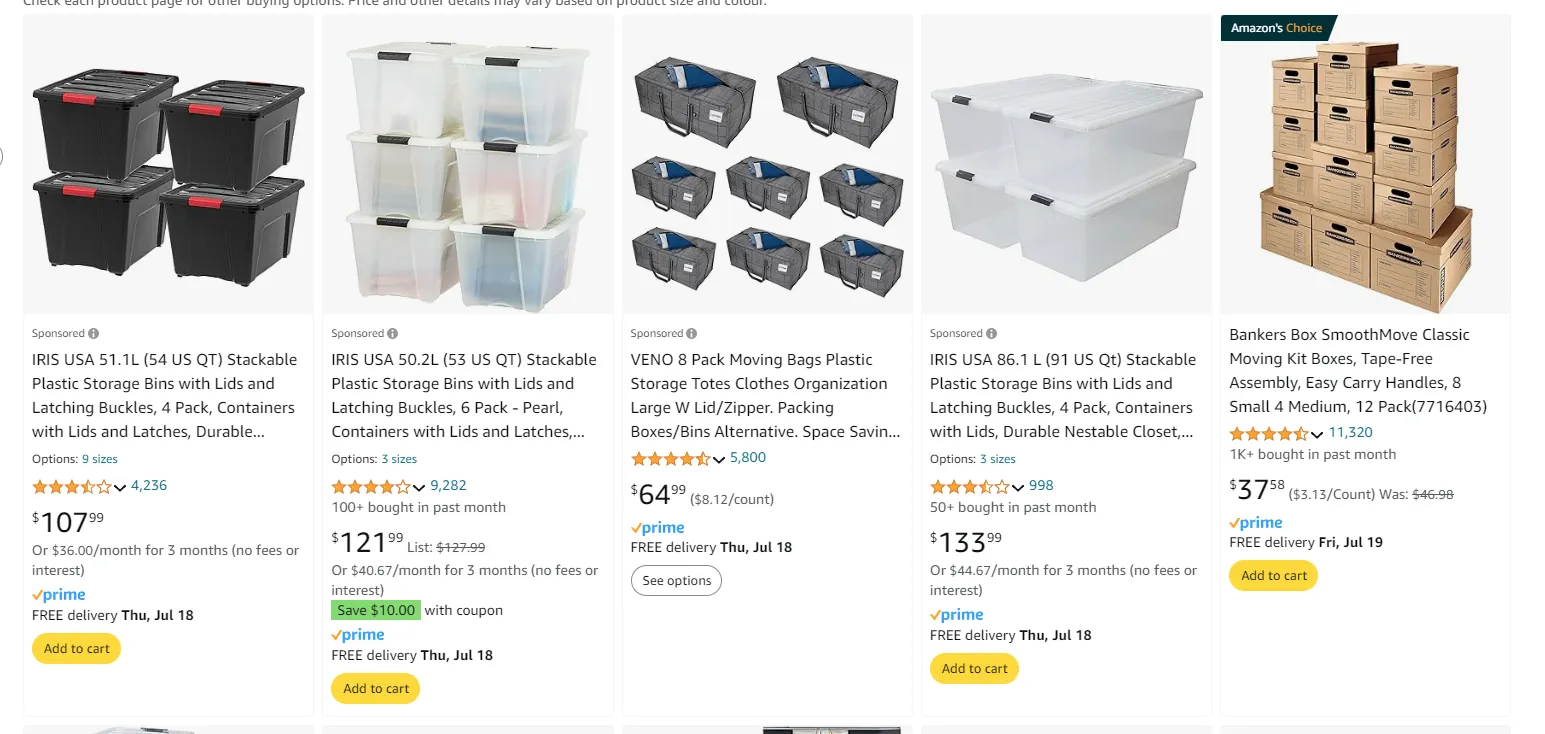Add Bankers Box moving kit to cart
1545x734 pixels.
point(1274,576)
